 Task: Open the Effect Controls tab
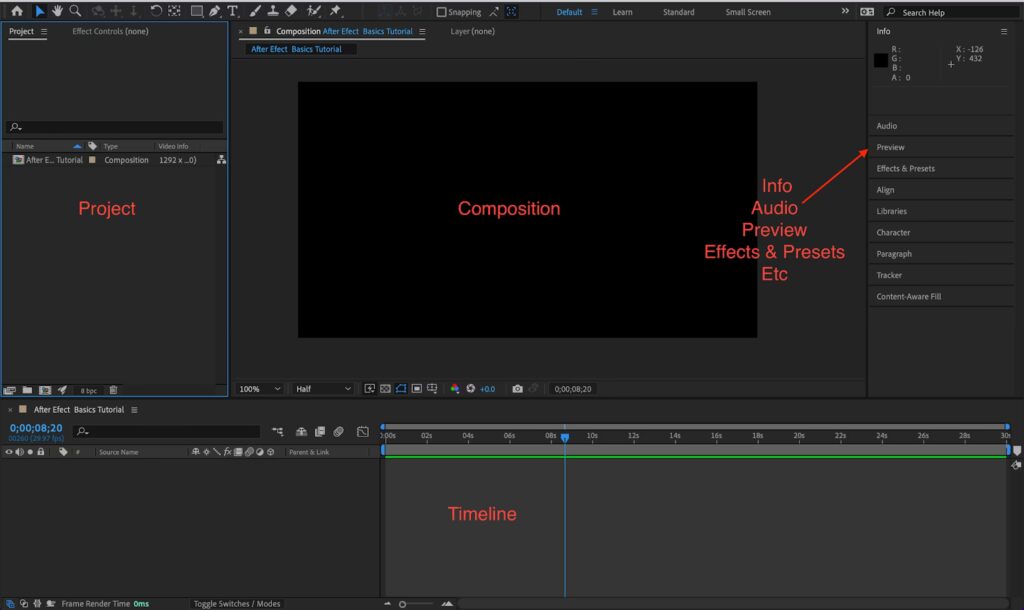point(110,31)
